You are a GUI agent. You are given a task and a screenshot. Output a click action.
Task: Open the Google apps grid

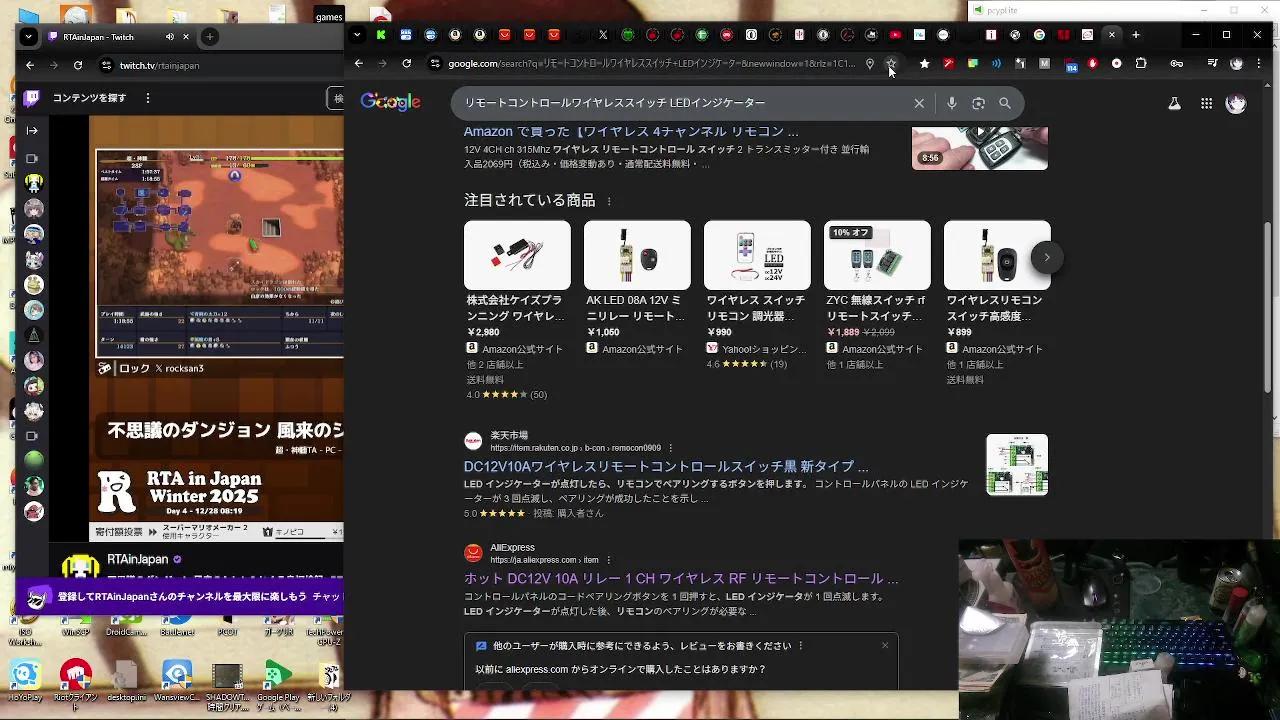pyautogui.click(x=1206, y=103)
